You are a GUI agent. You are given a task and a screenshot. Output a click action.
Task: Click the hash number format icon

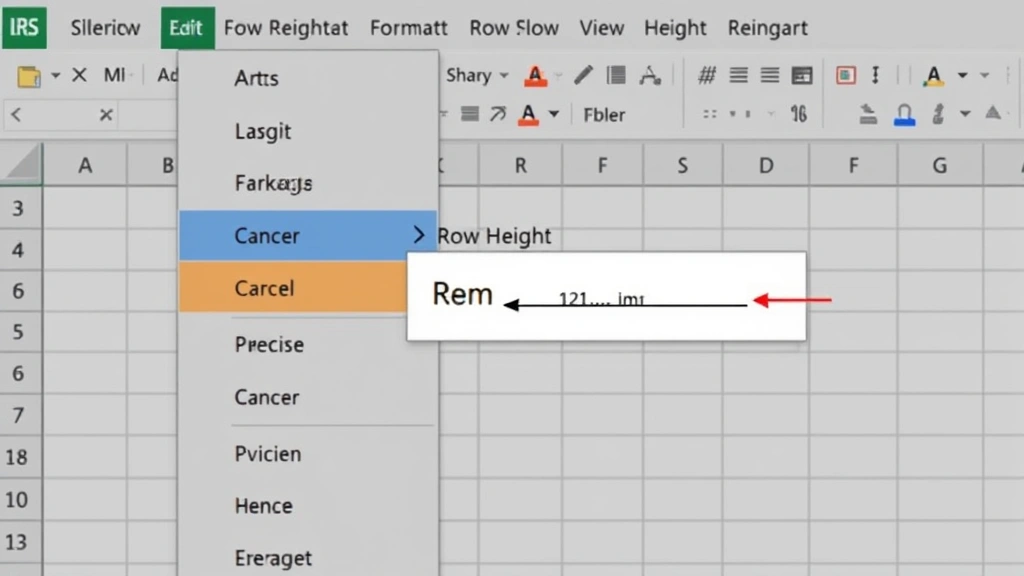706,75
